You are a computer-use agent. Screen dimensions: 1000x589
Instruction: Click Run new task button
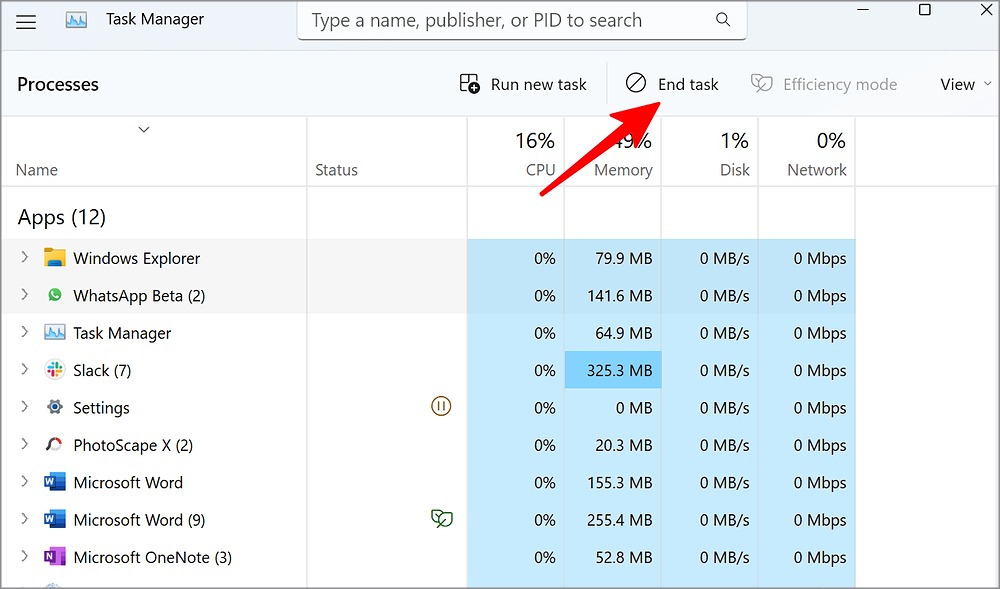point(523,85)
